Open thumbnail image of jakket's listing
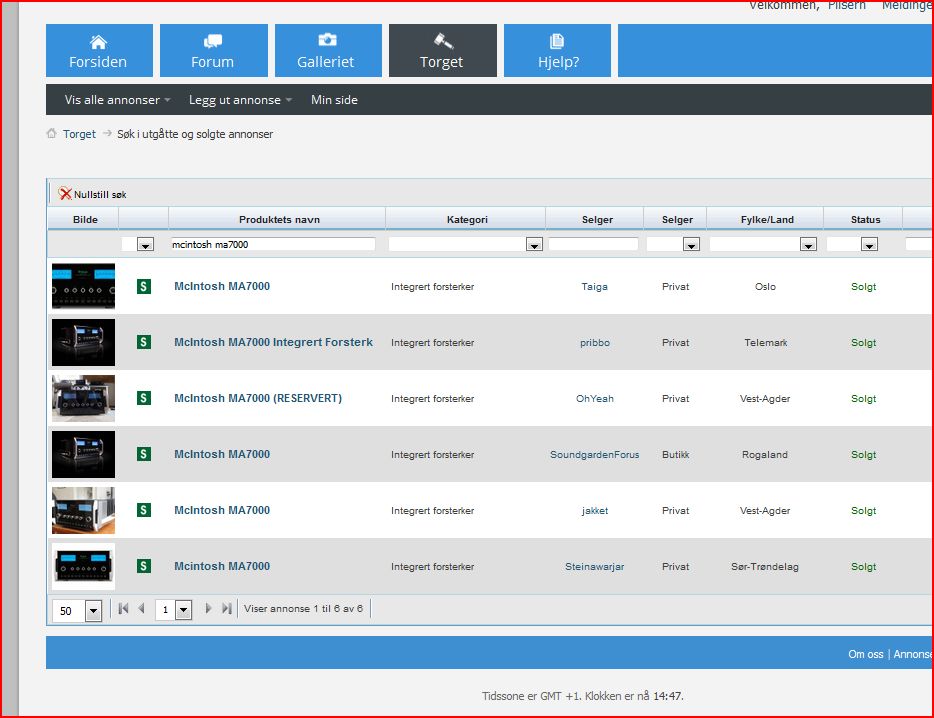Screen dimensions: 934x718 coord(83,511)
